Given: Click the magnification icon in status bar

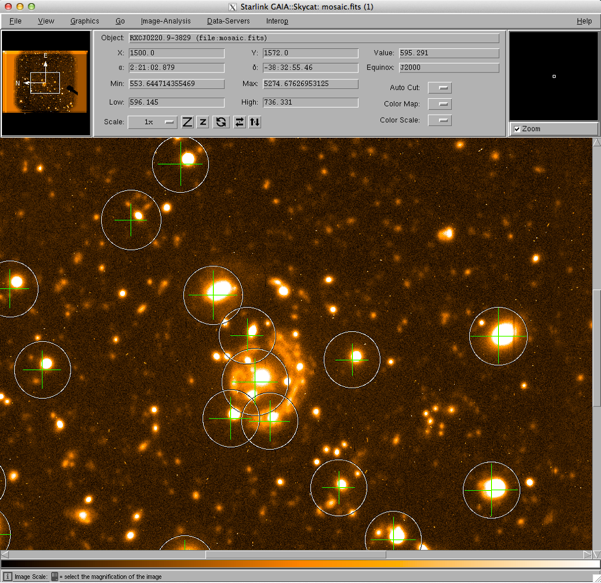Looking at the screenshot, I should pyautogui.click(x=55, y=577).
